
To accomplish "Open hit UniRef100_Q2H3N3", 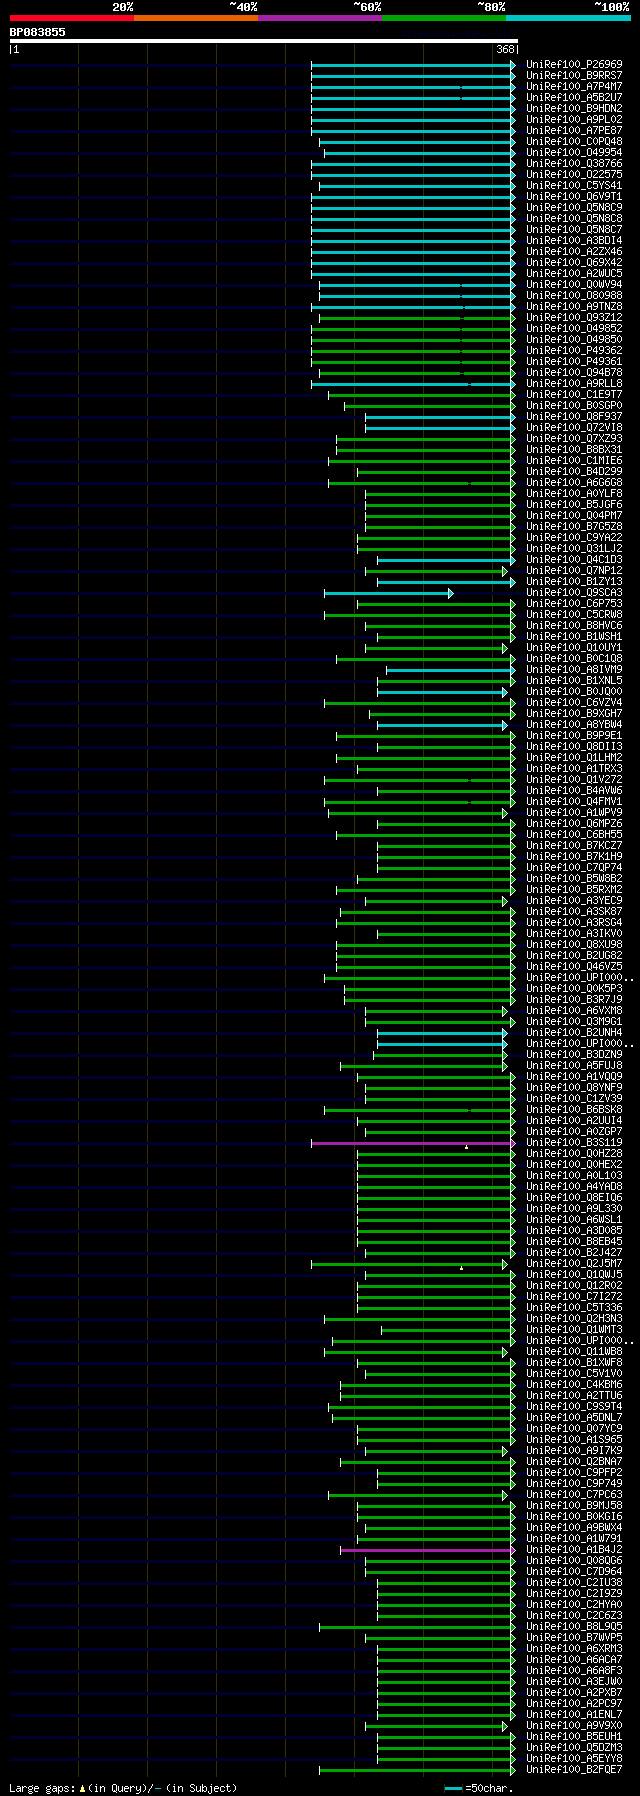I will [x=574, y=1319].
